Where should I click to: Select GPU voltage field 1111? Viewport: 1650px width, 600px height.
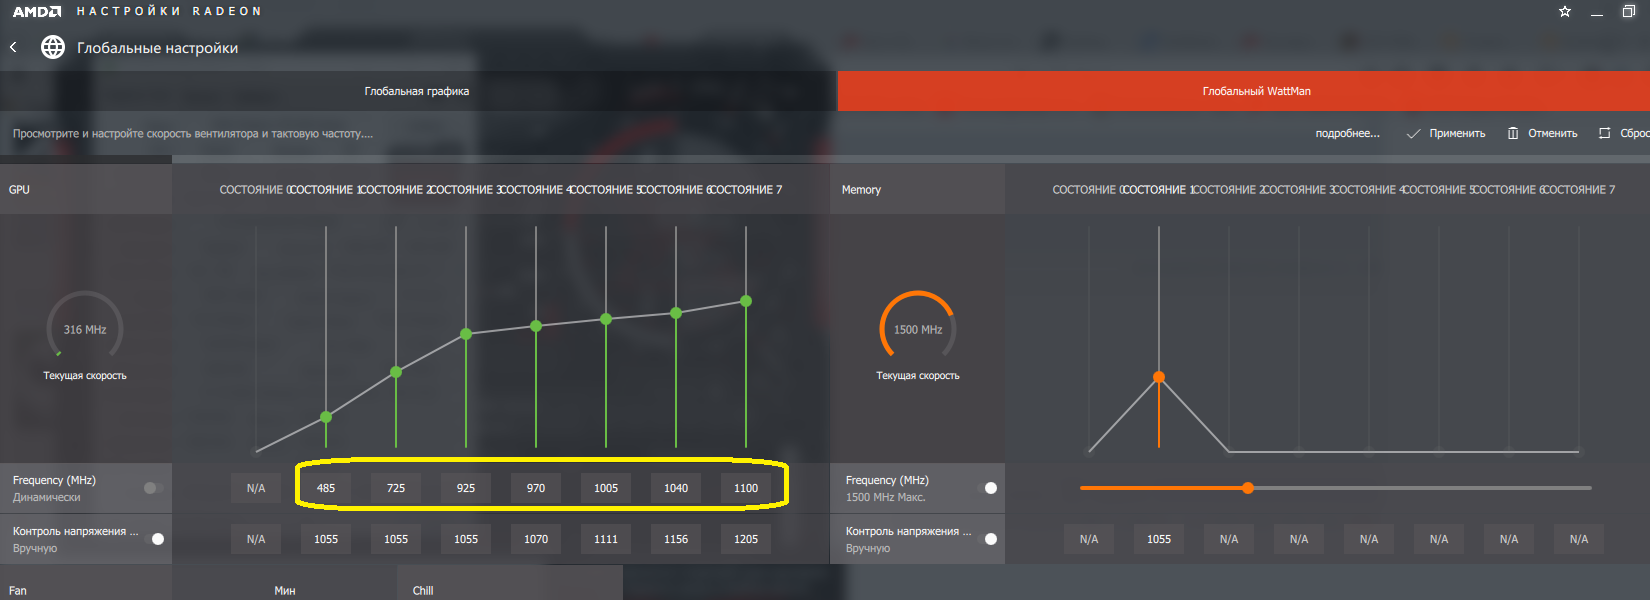pos(606,539)
